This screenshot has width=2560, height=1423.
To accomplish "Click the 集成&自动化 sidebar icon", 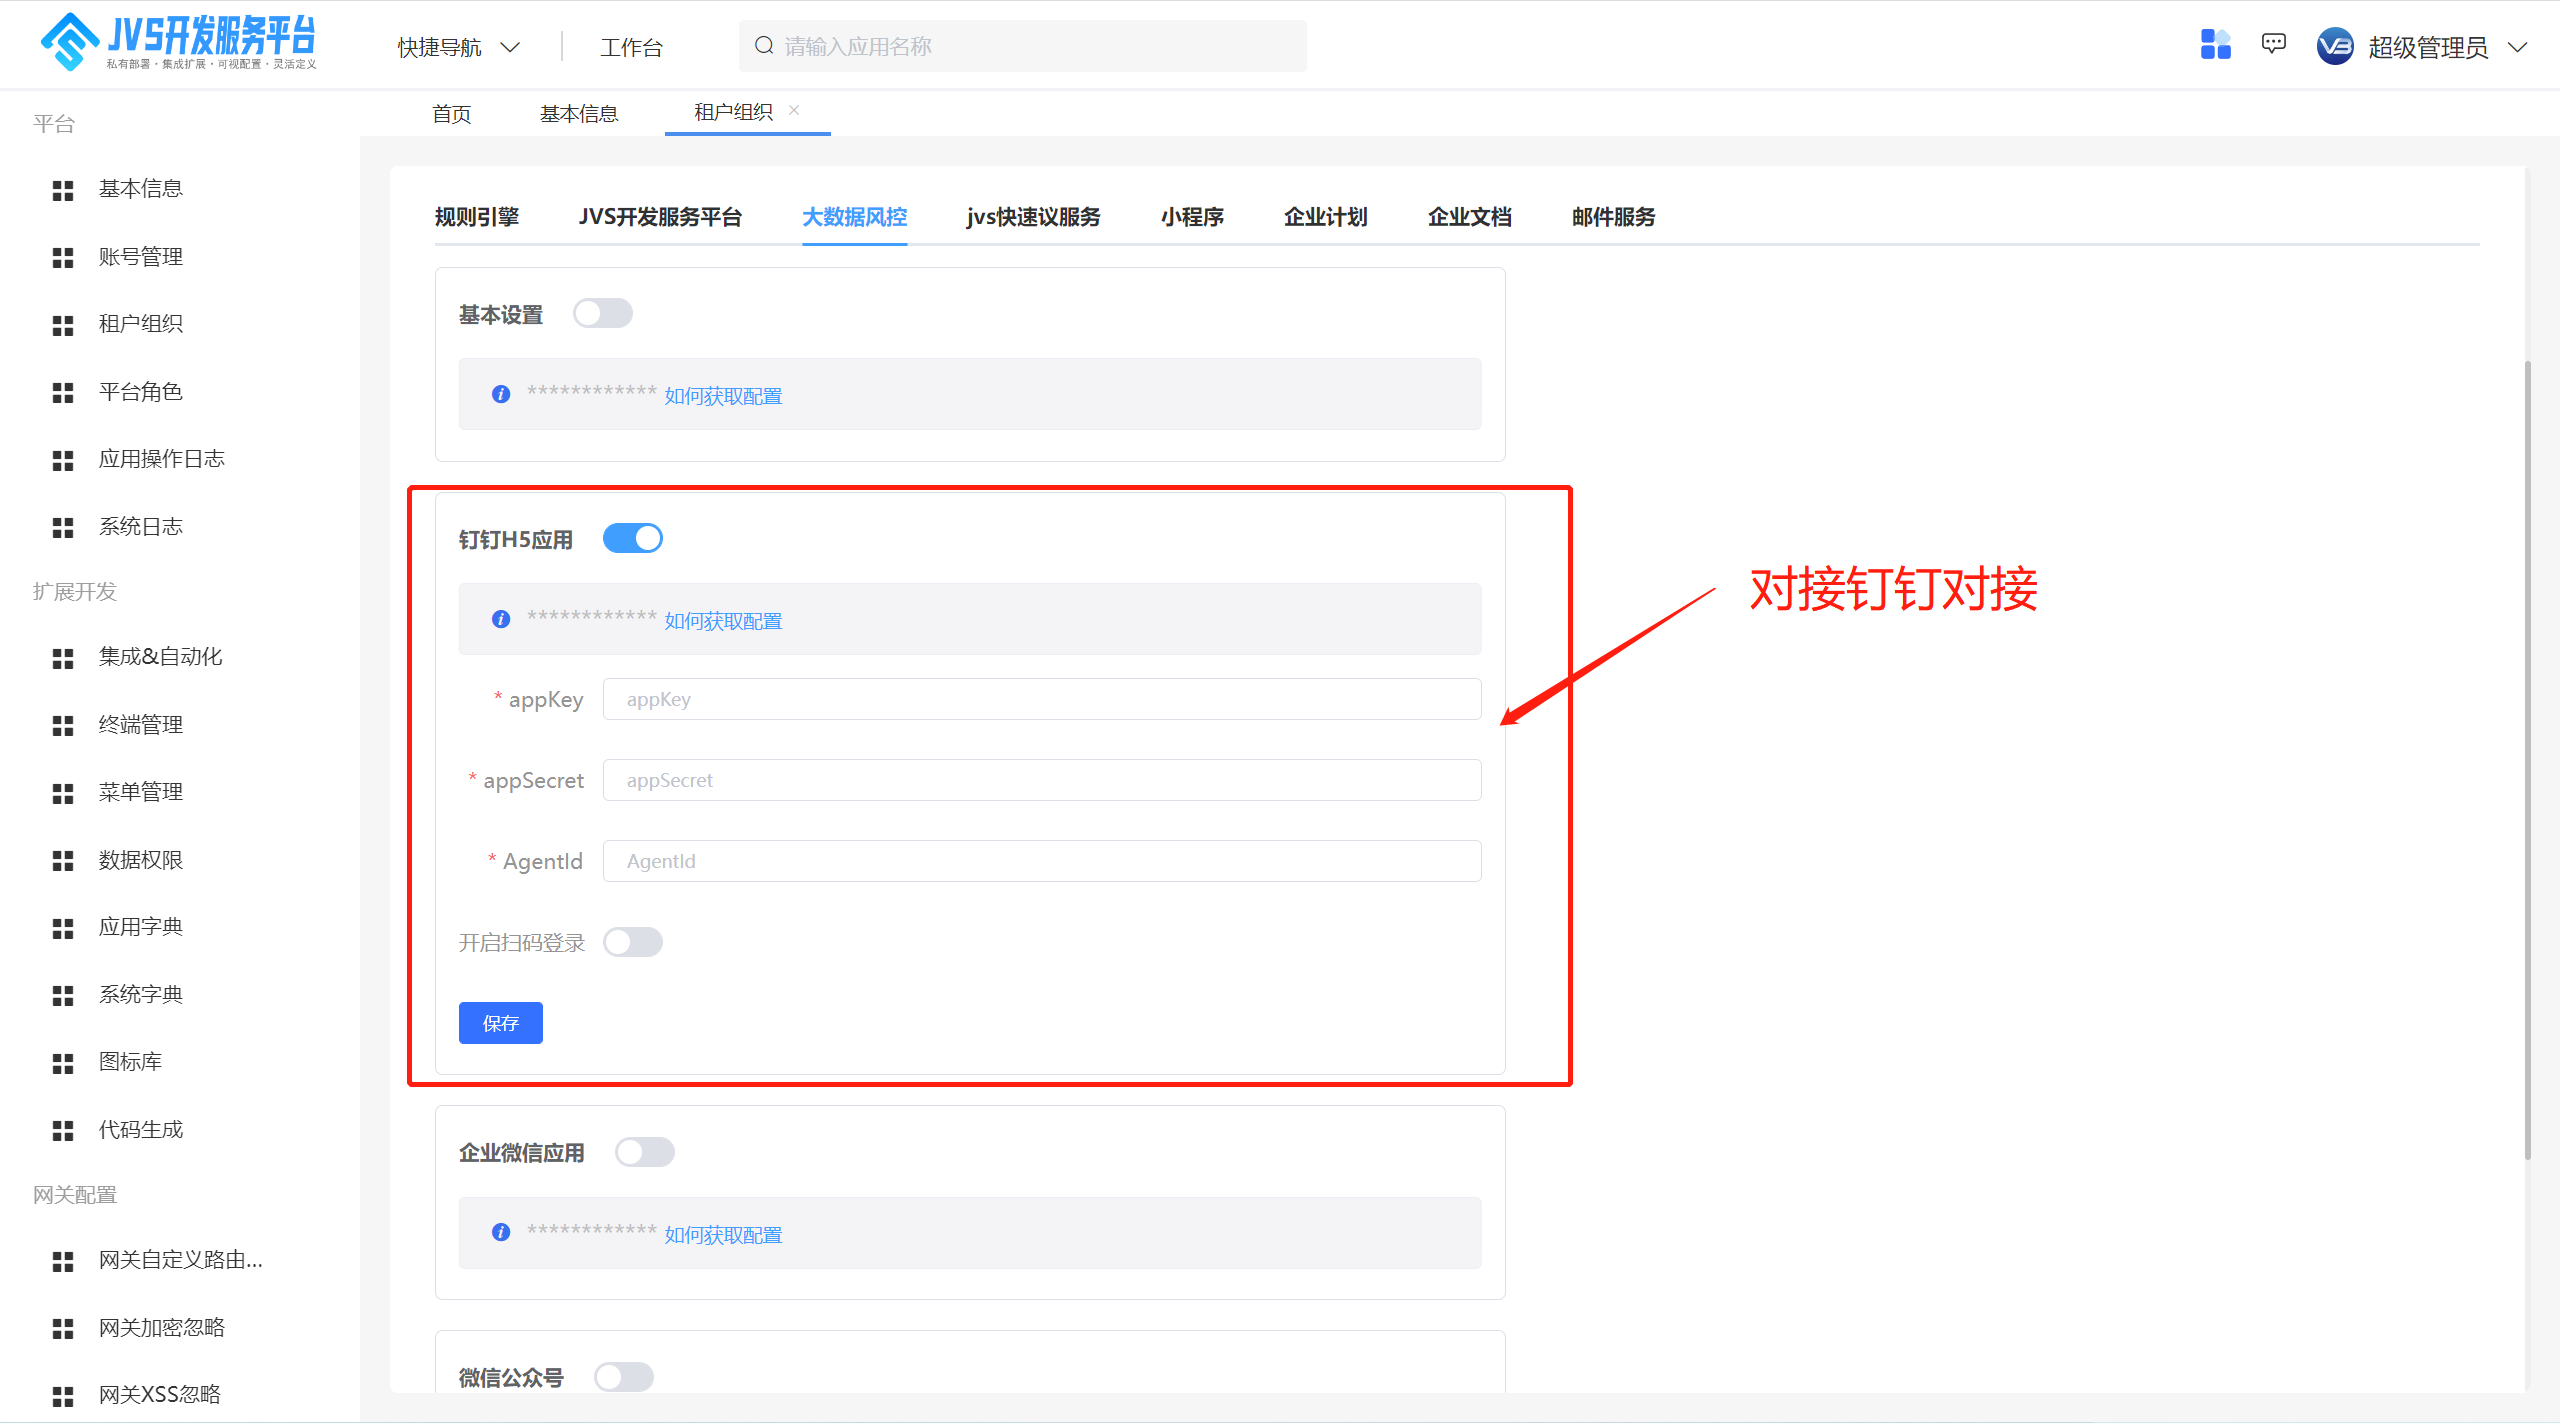I will (x=63, y=658).
